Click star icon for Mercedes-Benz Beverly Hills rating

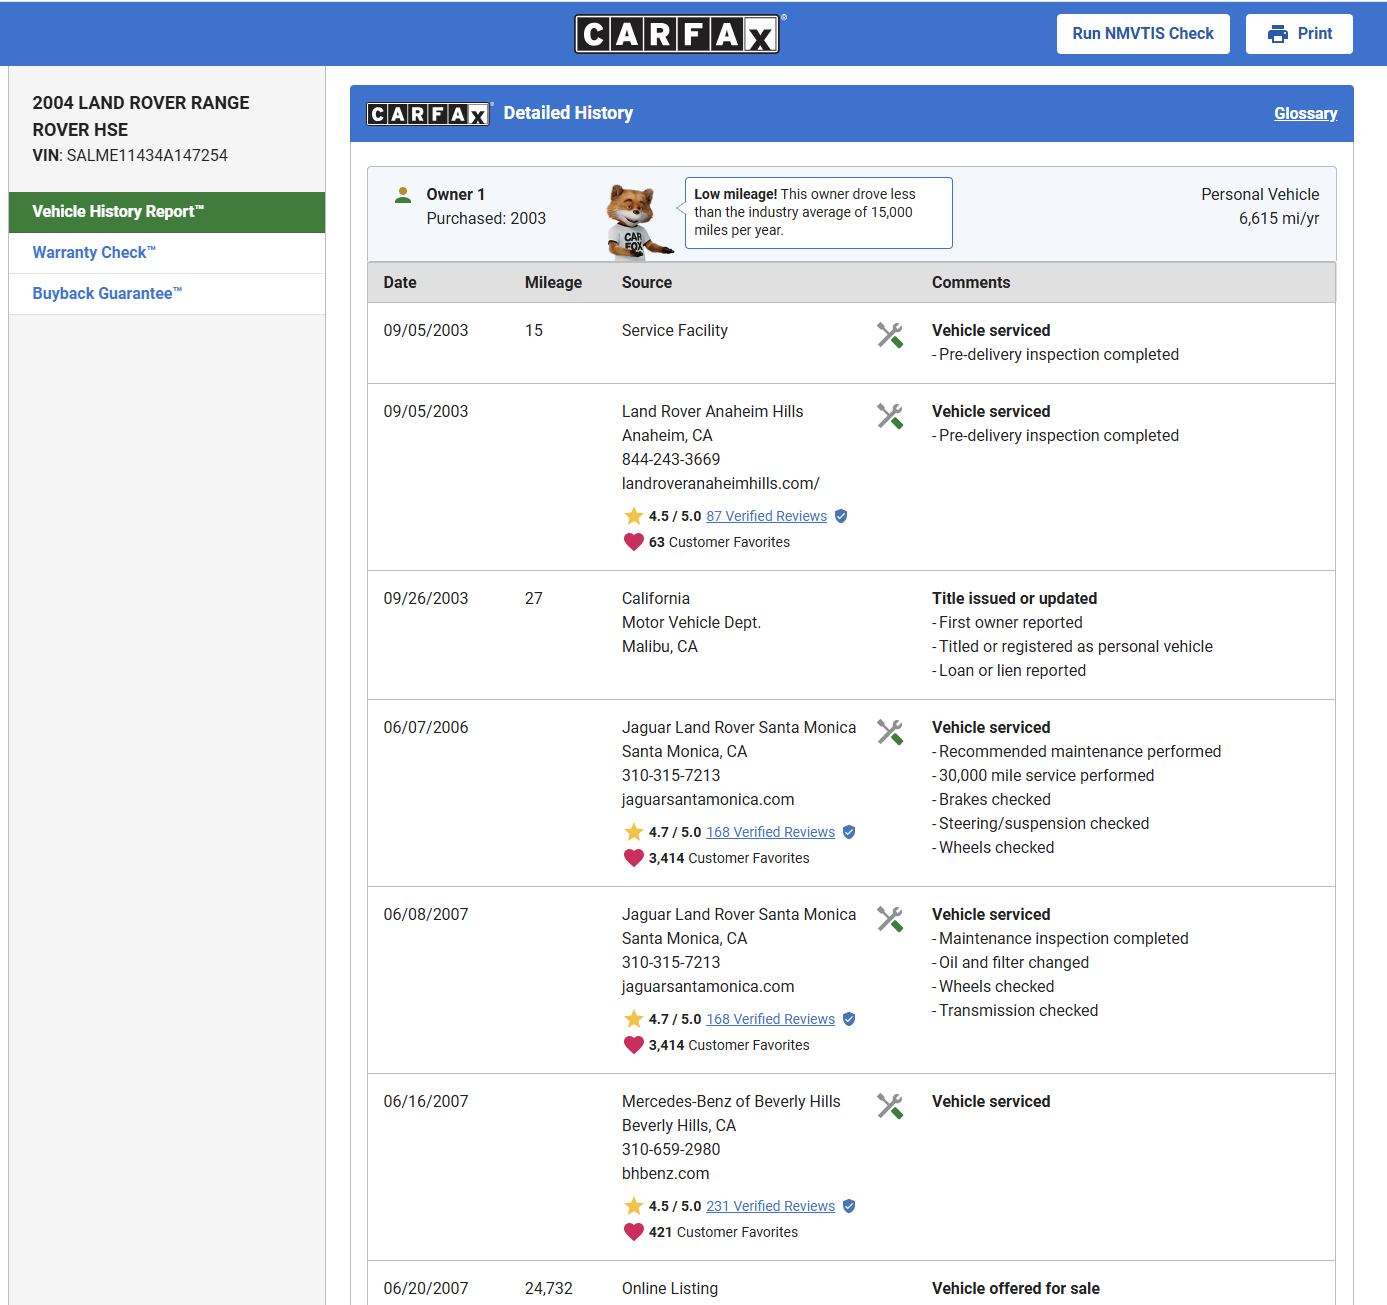(x=633, y=1206)
